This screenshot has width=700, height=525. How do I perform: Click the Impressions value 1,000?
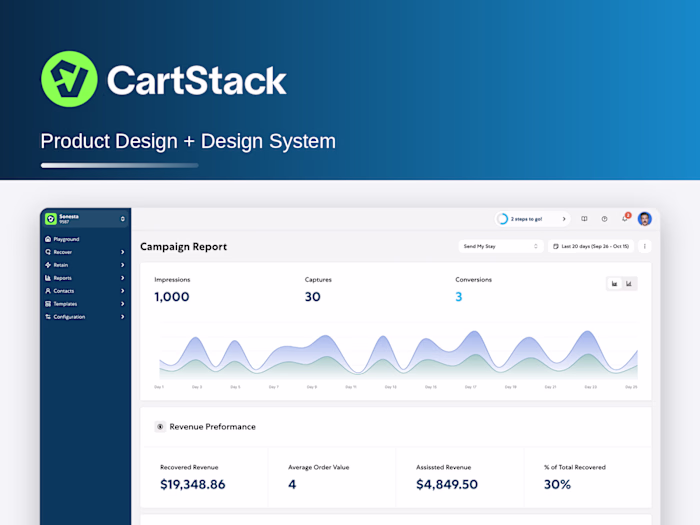tap(172, 297)
